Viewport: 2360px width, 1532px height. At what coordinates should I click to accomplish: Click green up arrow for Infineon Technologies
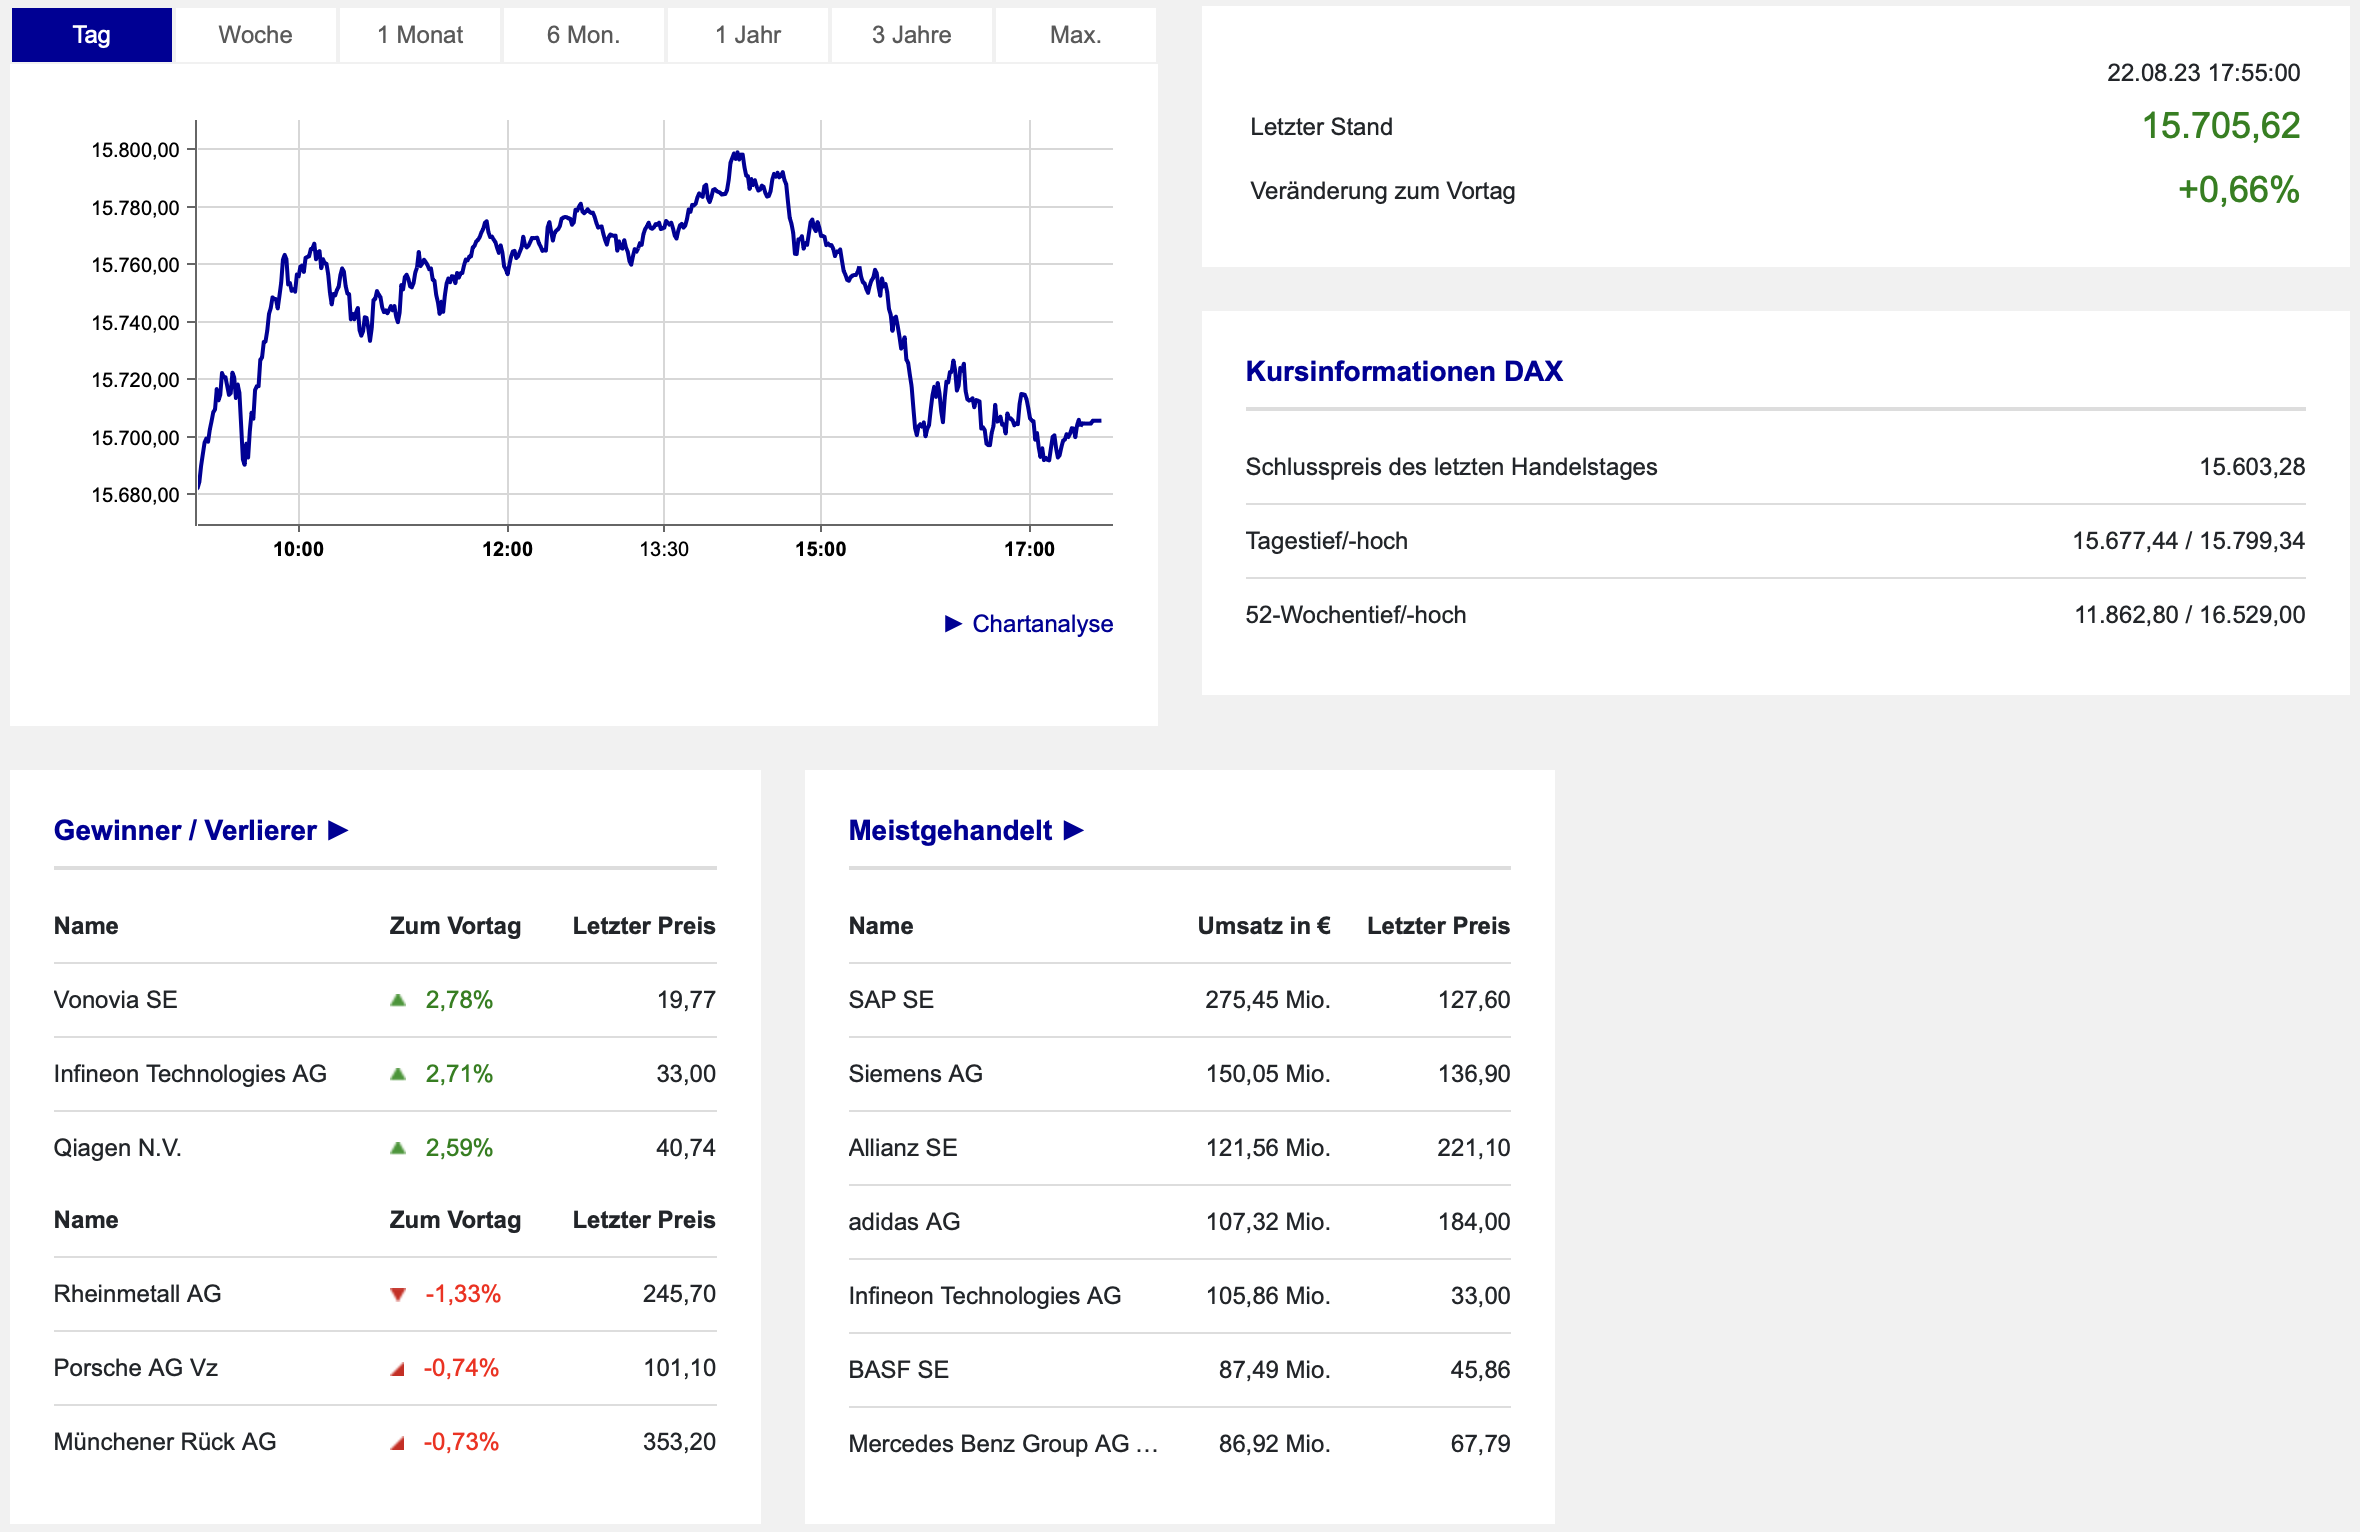tap(398, 1074)
